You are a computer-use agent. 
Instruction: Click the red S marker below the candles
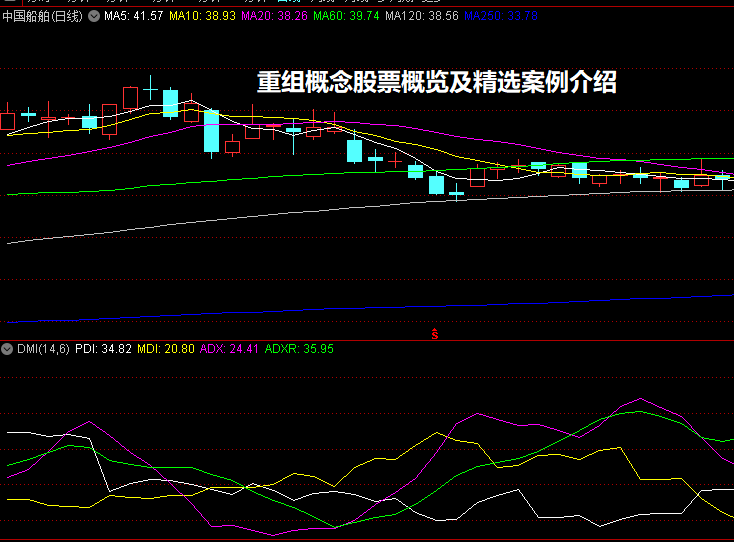435,334
